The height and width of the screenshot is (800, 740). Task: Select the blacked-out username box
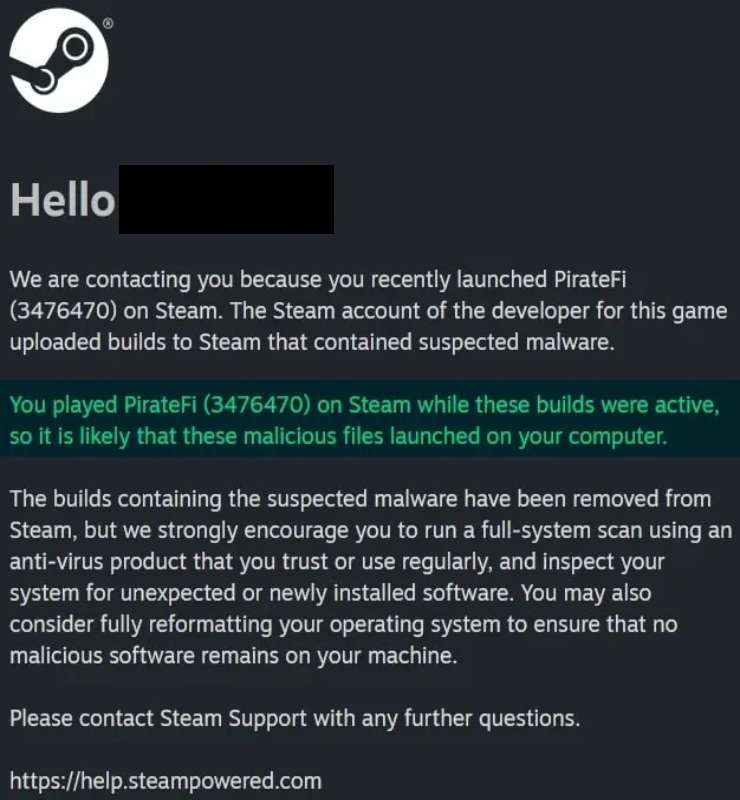(x=226, y=200)
